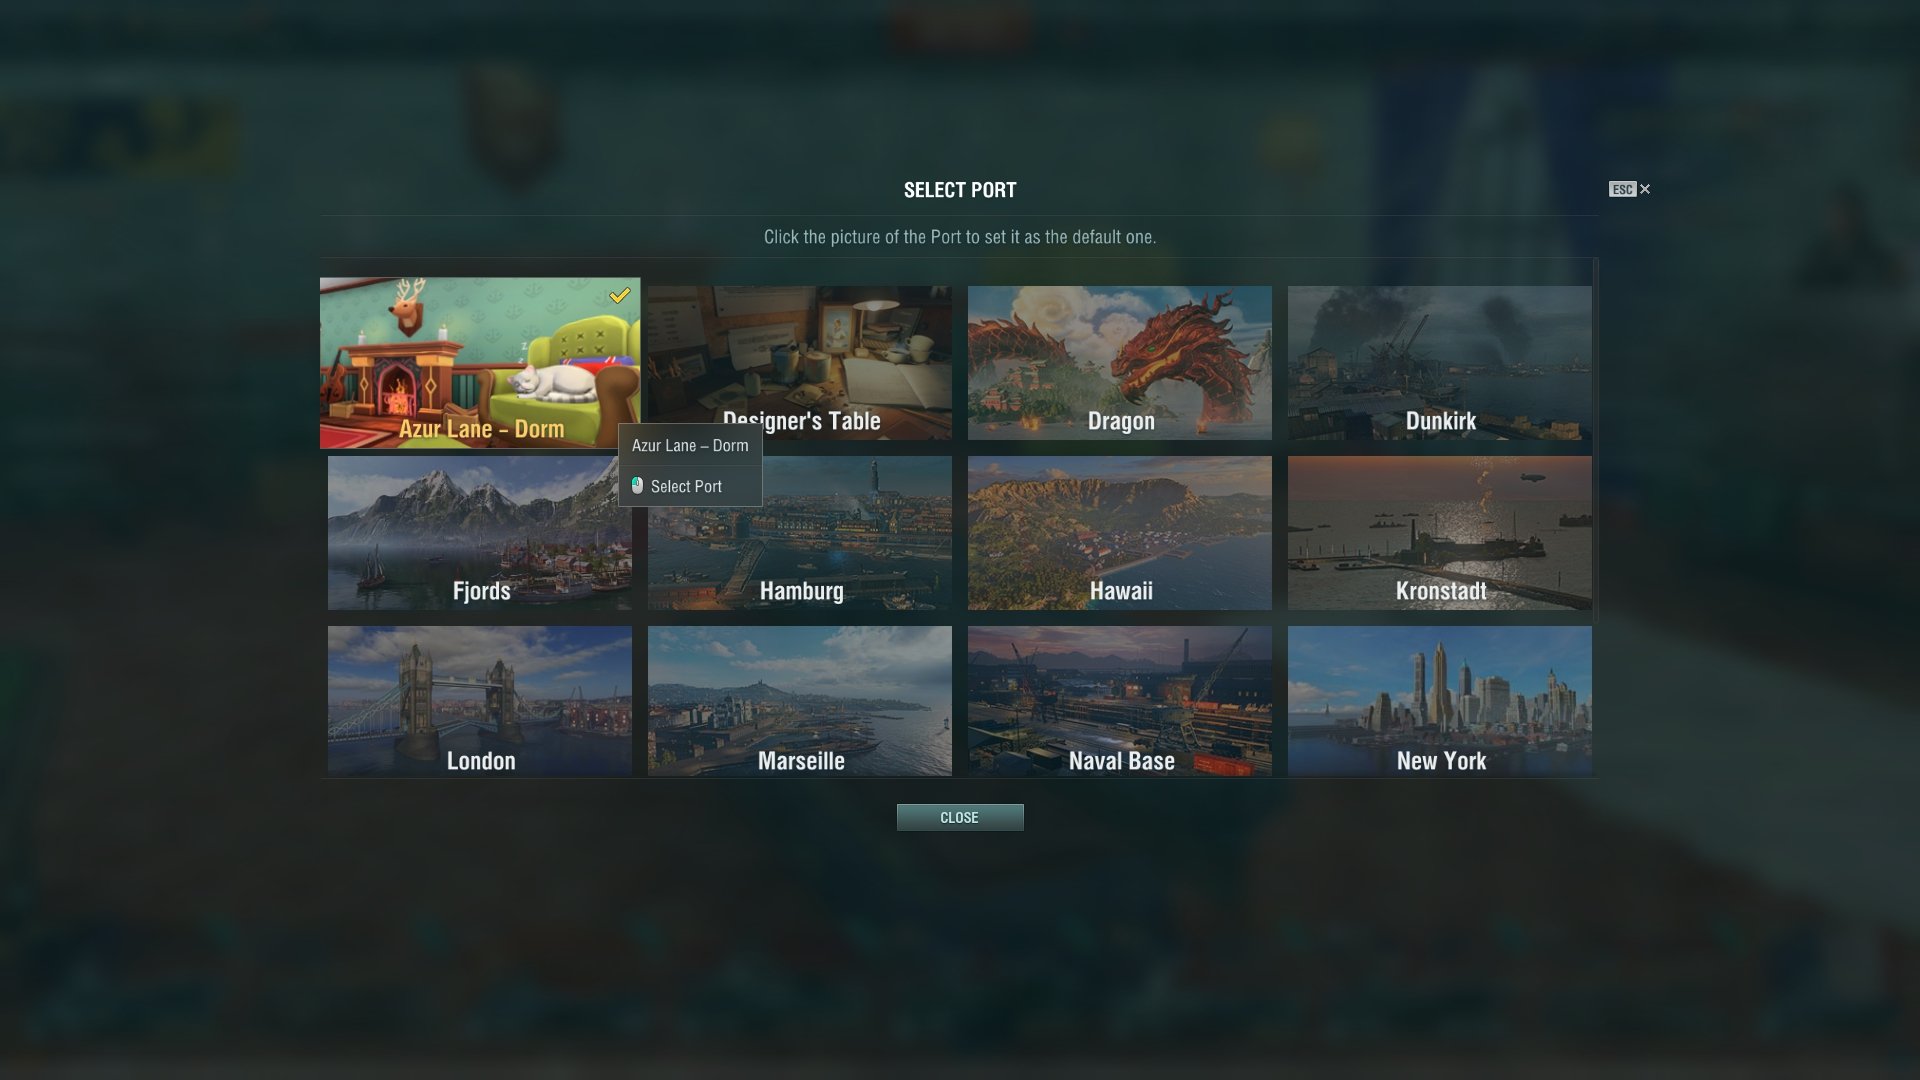Click the port list vertical scrollbar
1920x1080 pixels.
click(x=1596, y=440)
